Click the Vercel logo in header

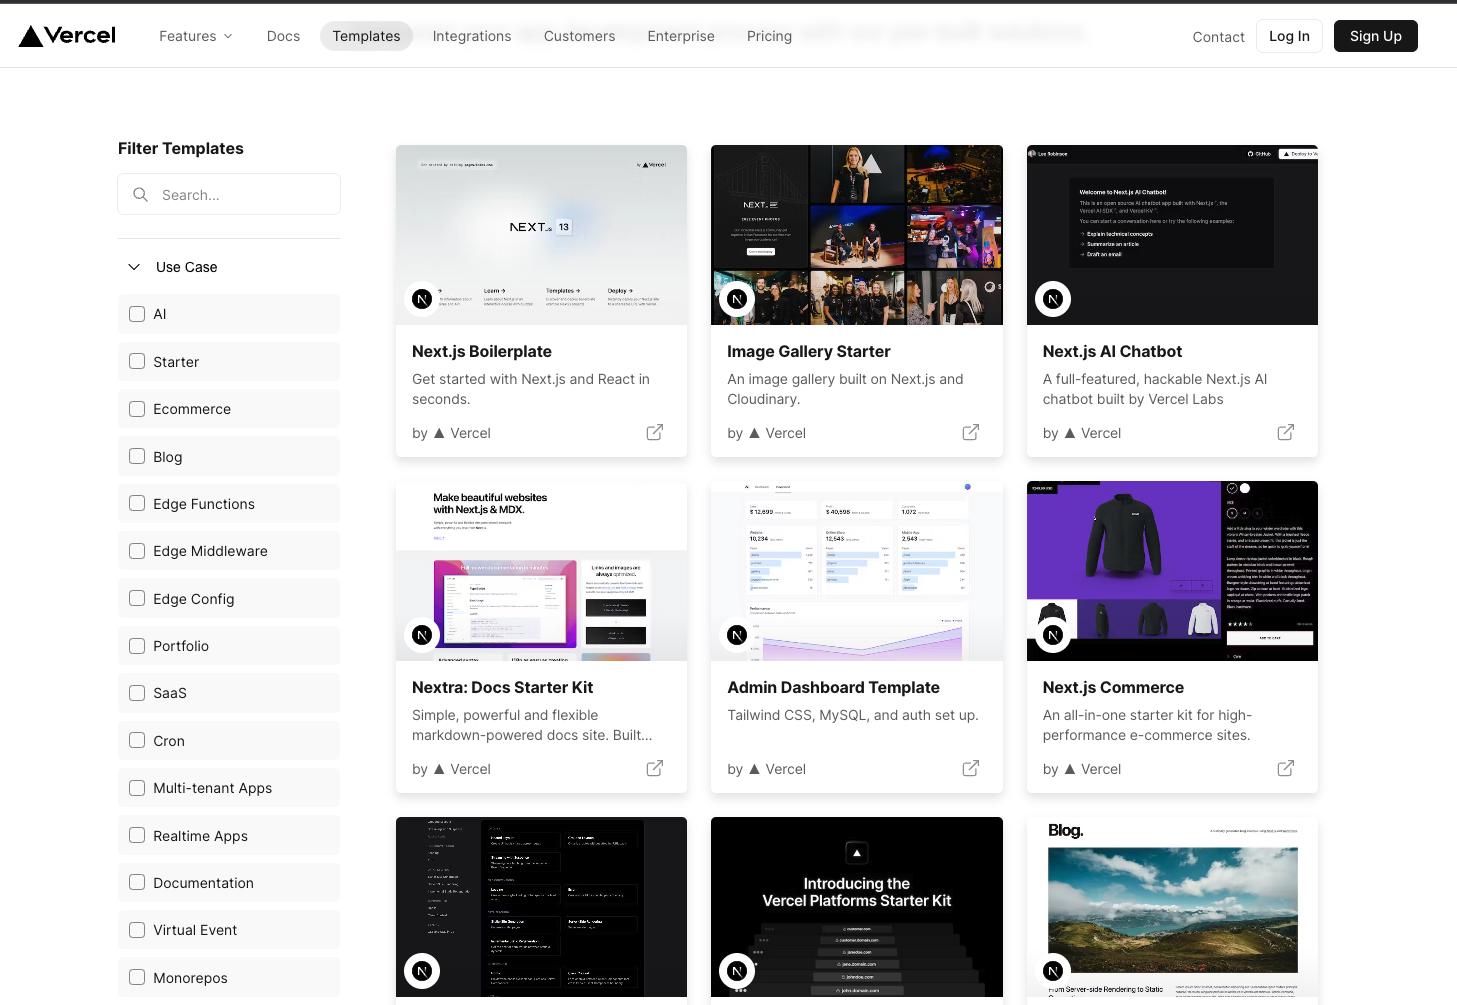(x=67, y=36)
